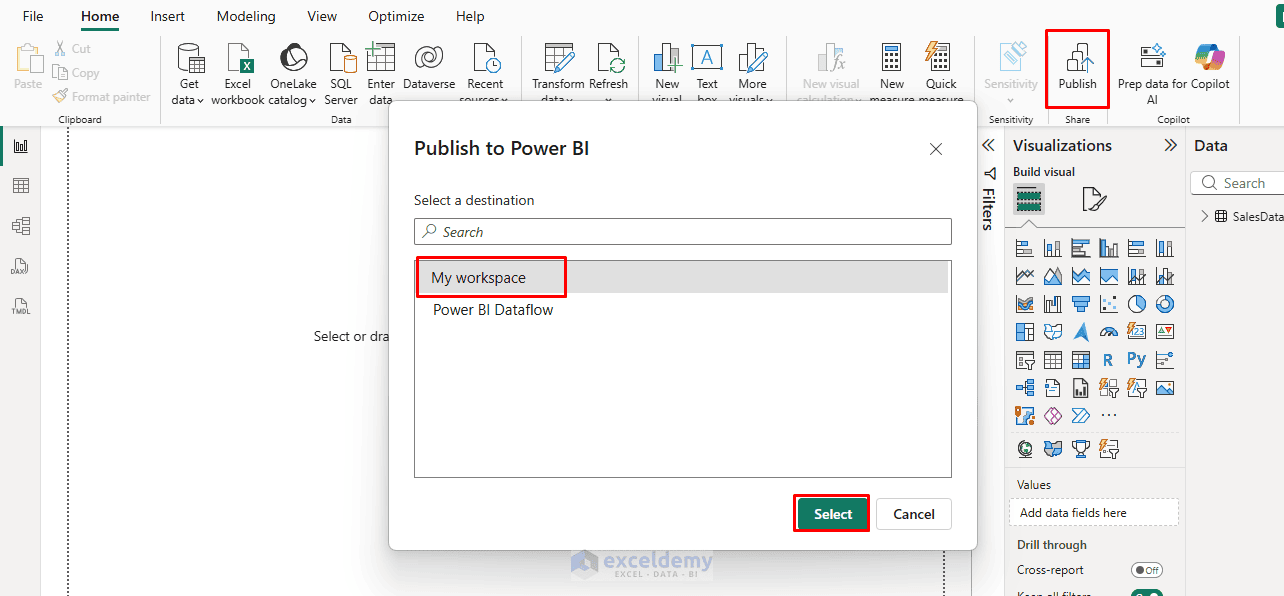Open Get more visuals ellipsis
This screenshot has height=596, width=1284.
click(x=1108, y=416)
